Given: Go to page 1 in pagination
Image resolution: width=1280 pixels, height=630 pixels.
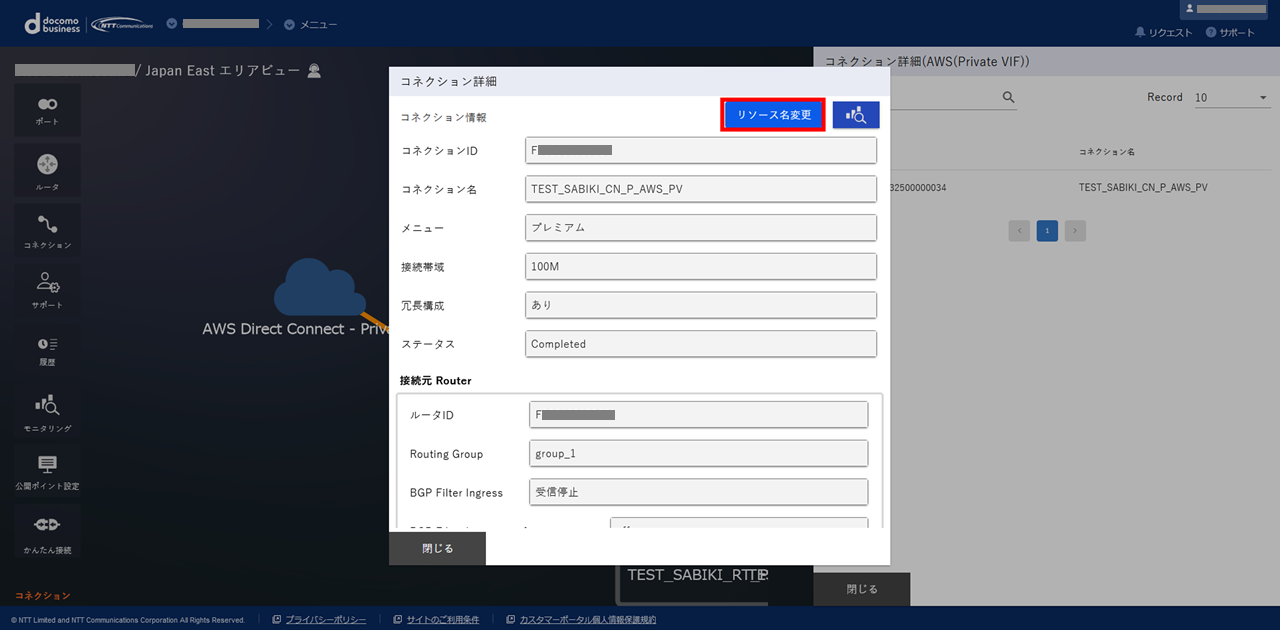Looking at the screenshot, I should 1046,231.
